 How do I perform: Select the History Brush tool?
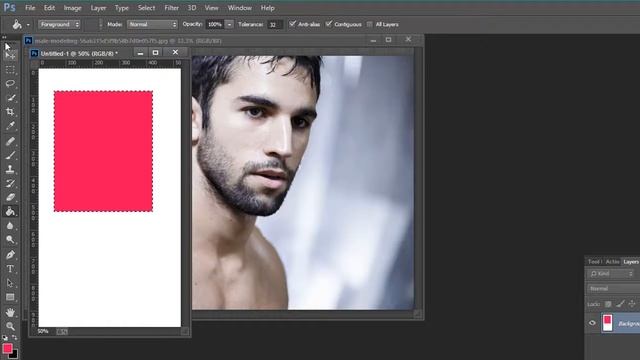point(10,183)
